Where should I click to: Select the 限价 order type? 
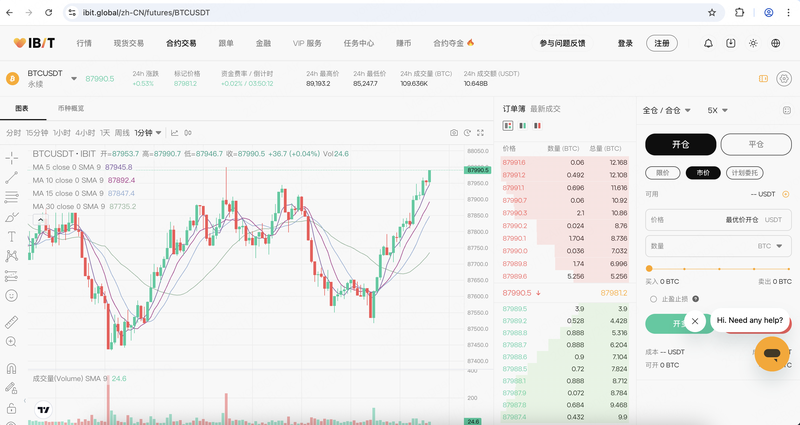click(663, 173)
